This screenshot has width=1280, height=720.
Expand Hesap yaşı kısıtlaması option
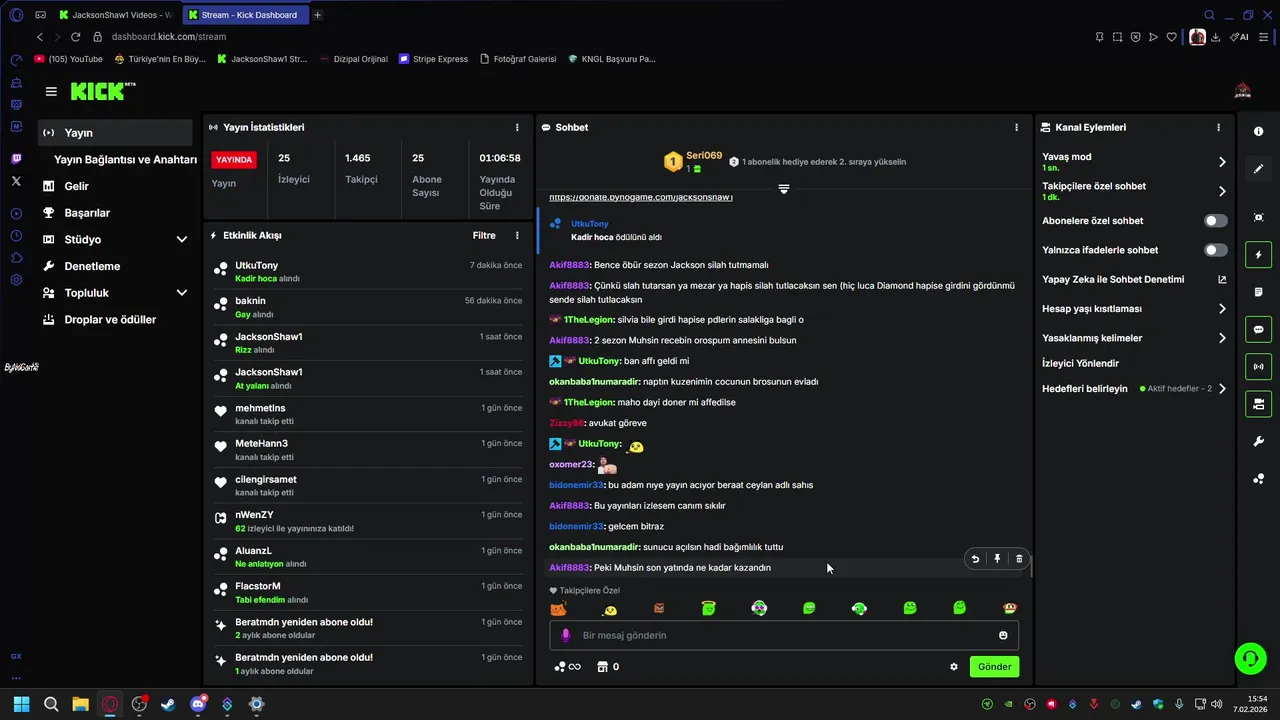tap(1222, 309)
